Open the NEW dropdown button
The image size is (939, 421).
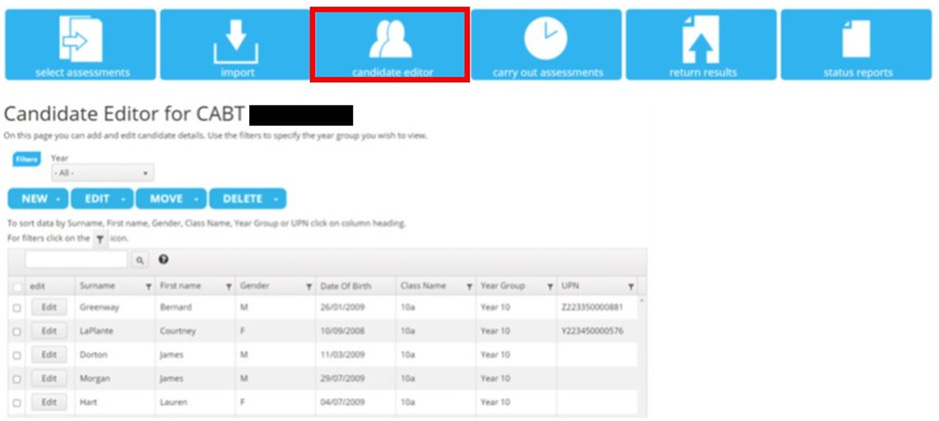(38, 199)
